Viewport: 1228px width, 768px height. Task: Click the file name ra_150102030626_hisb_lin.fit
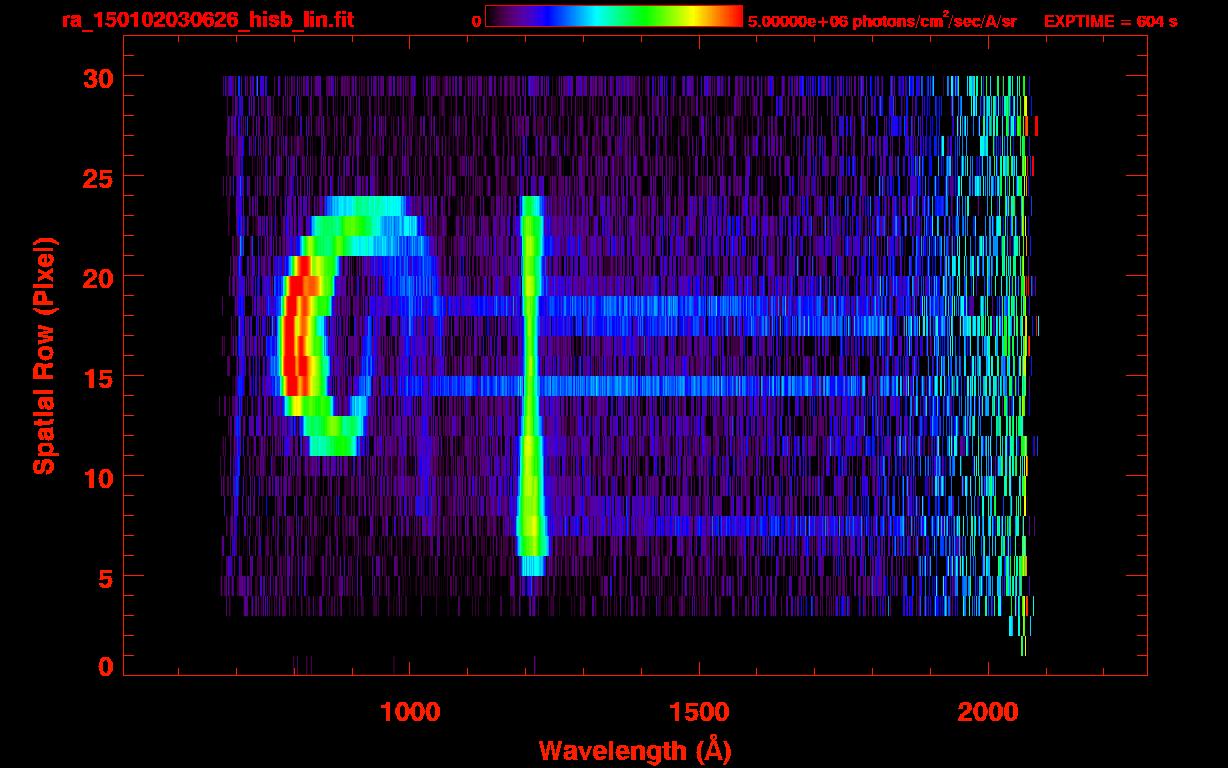[207, 20]
